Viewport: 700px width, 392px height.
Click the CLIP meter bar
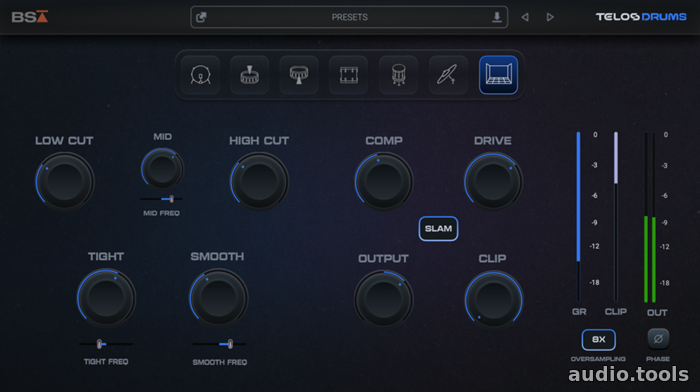(x=616, y=217)
